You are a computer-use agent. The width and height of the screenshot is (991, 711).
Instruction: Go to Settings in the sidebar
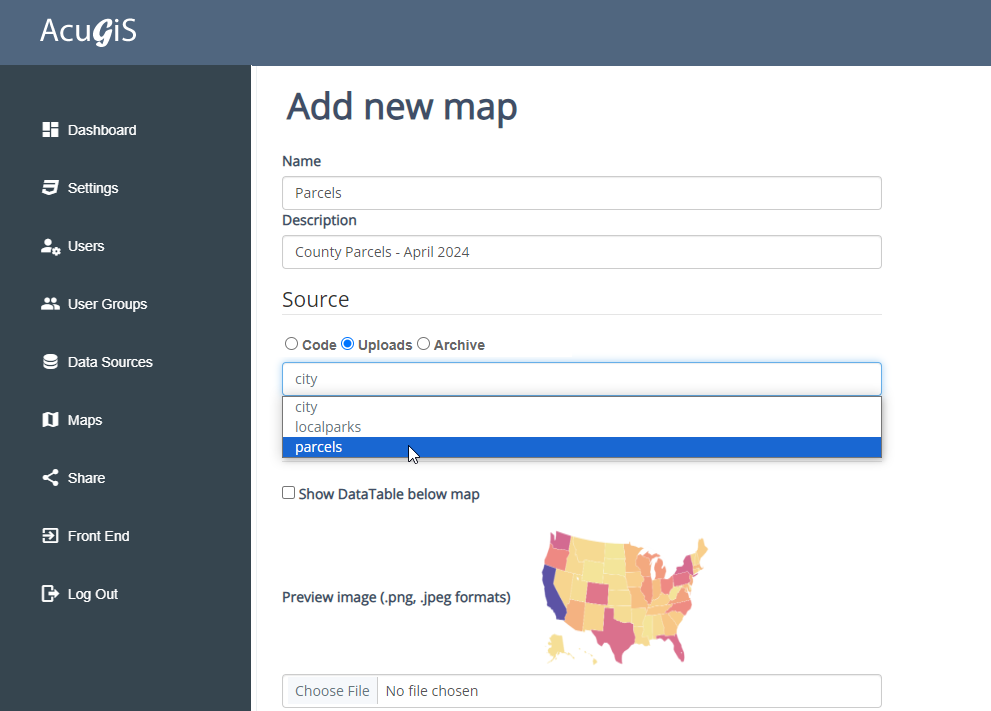pos(93,188)
